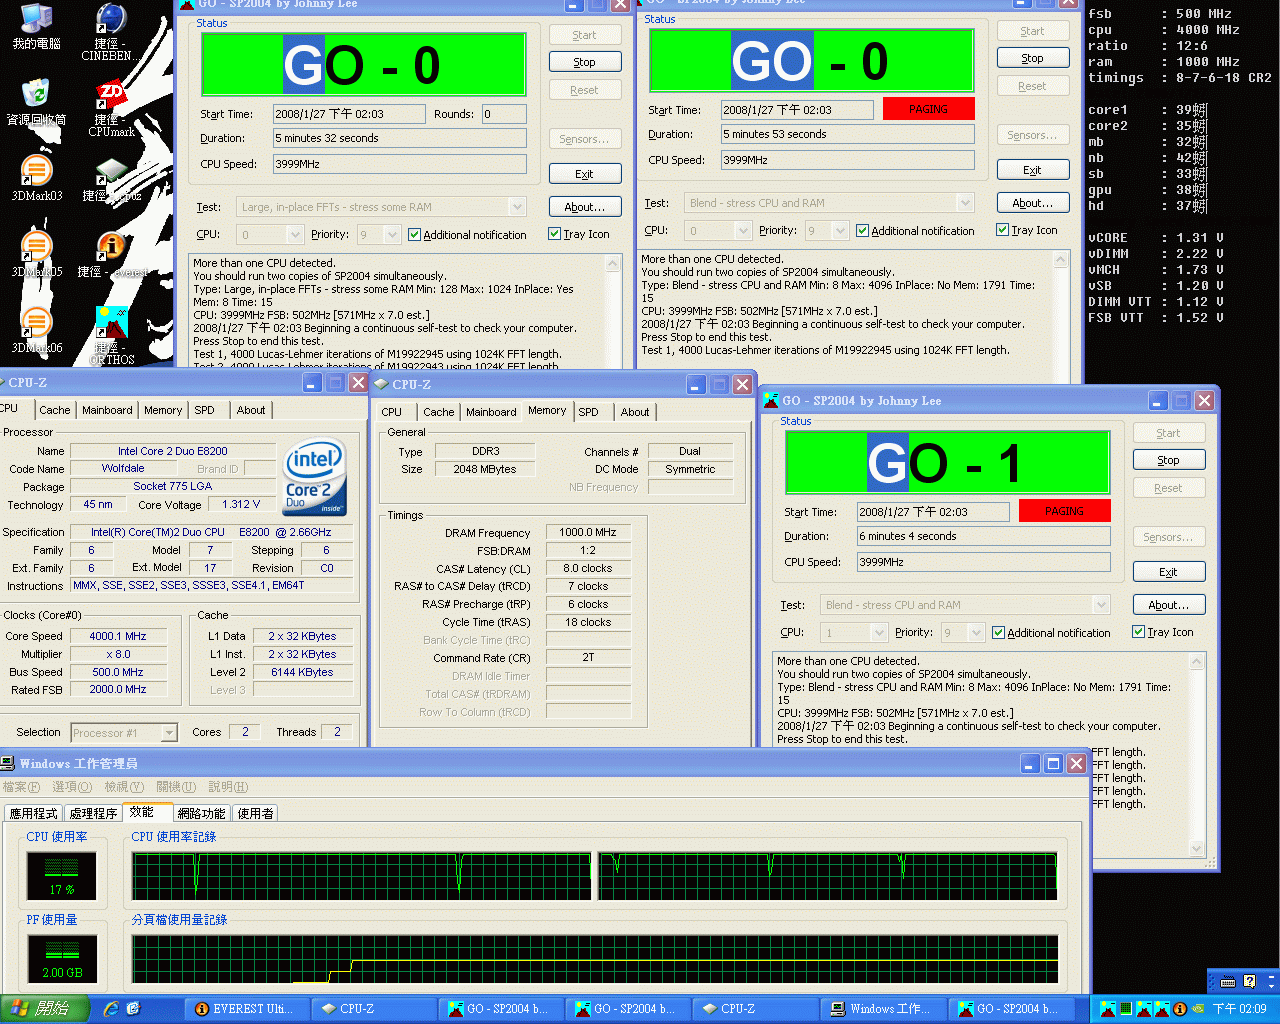The image size is (1280, 1024).
Task: Switch to EVEREST Ulti... taskbar button
Action: coord(246,1009)
